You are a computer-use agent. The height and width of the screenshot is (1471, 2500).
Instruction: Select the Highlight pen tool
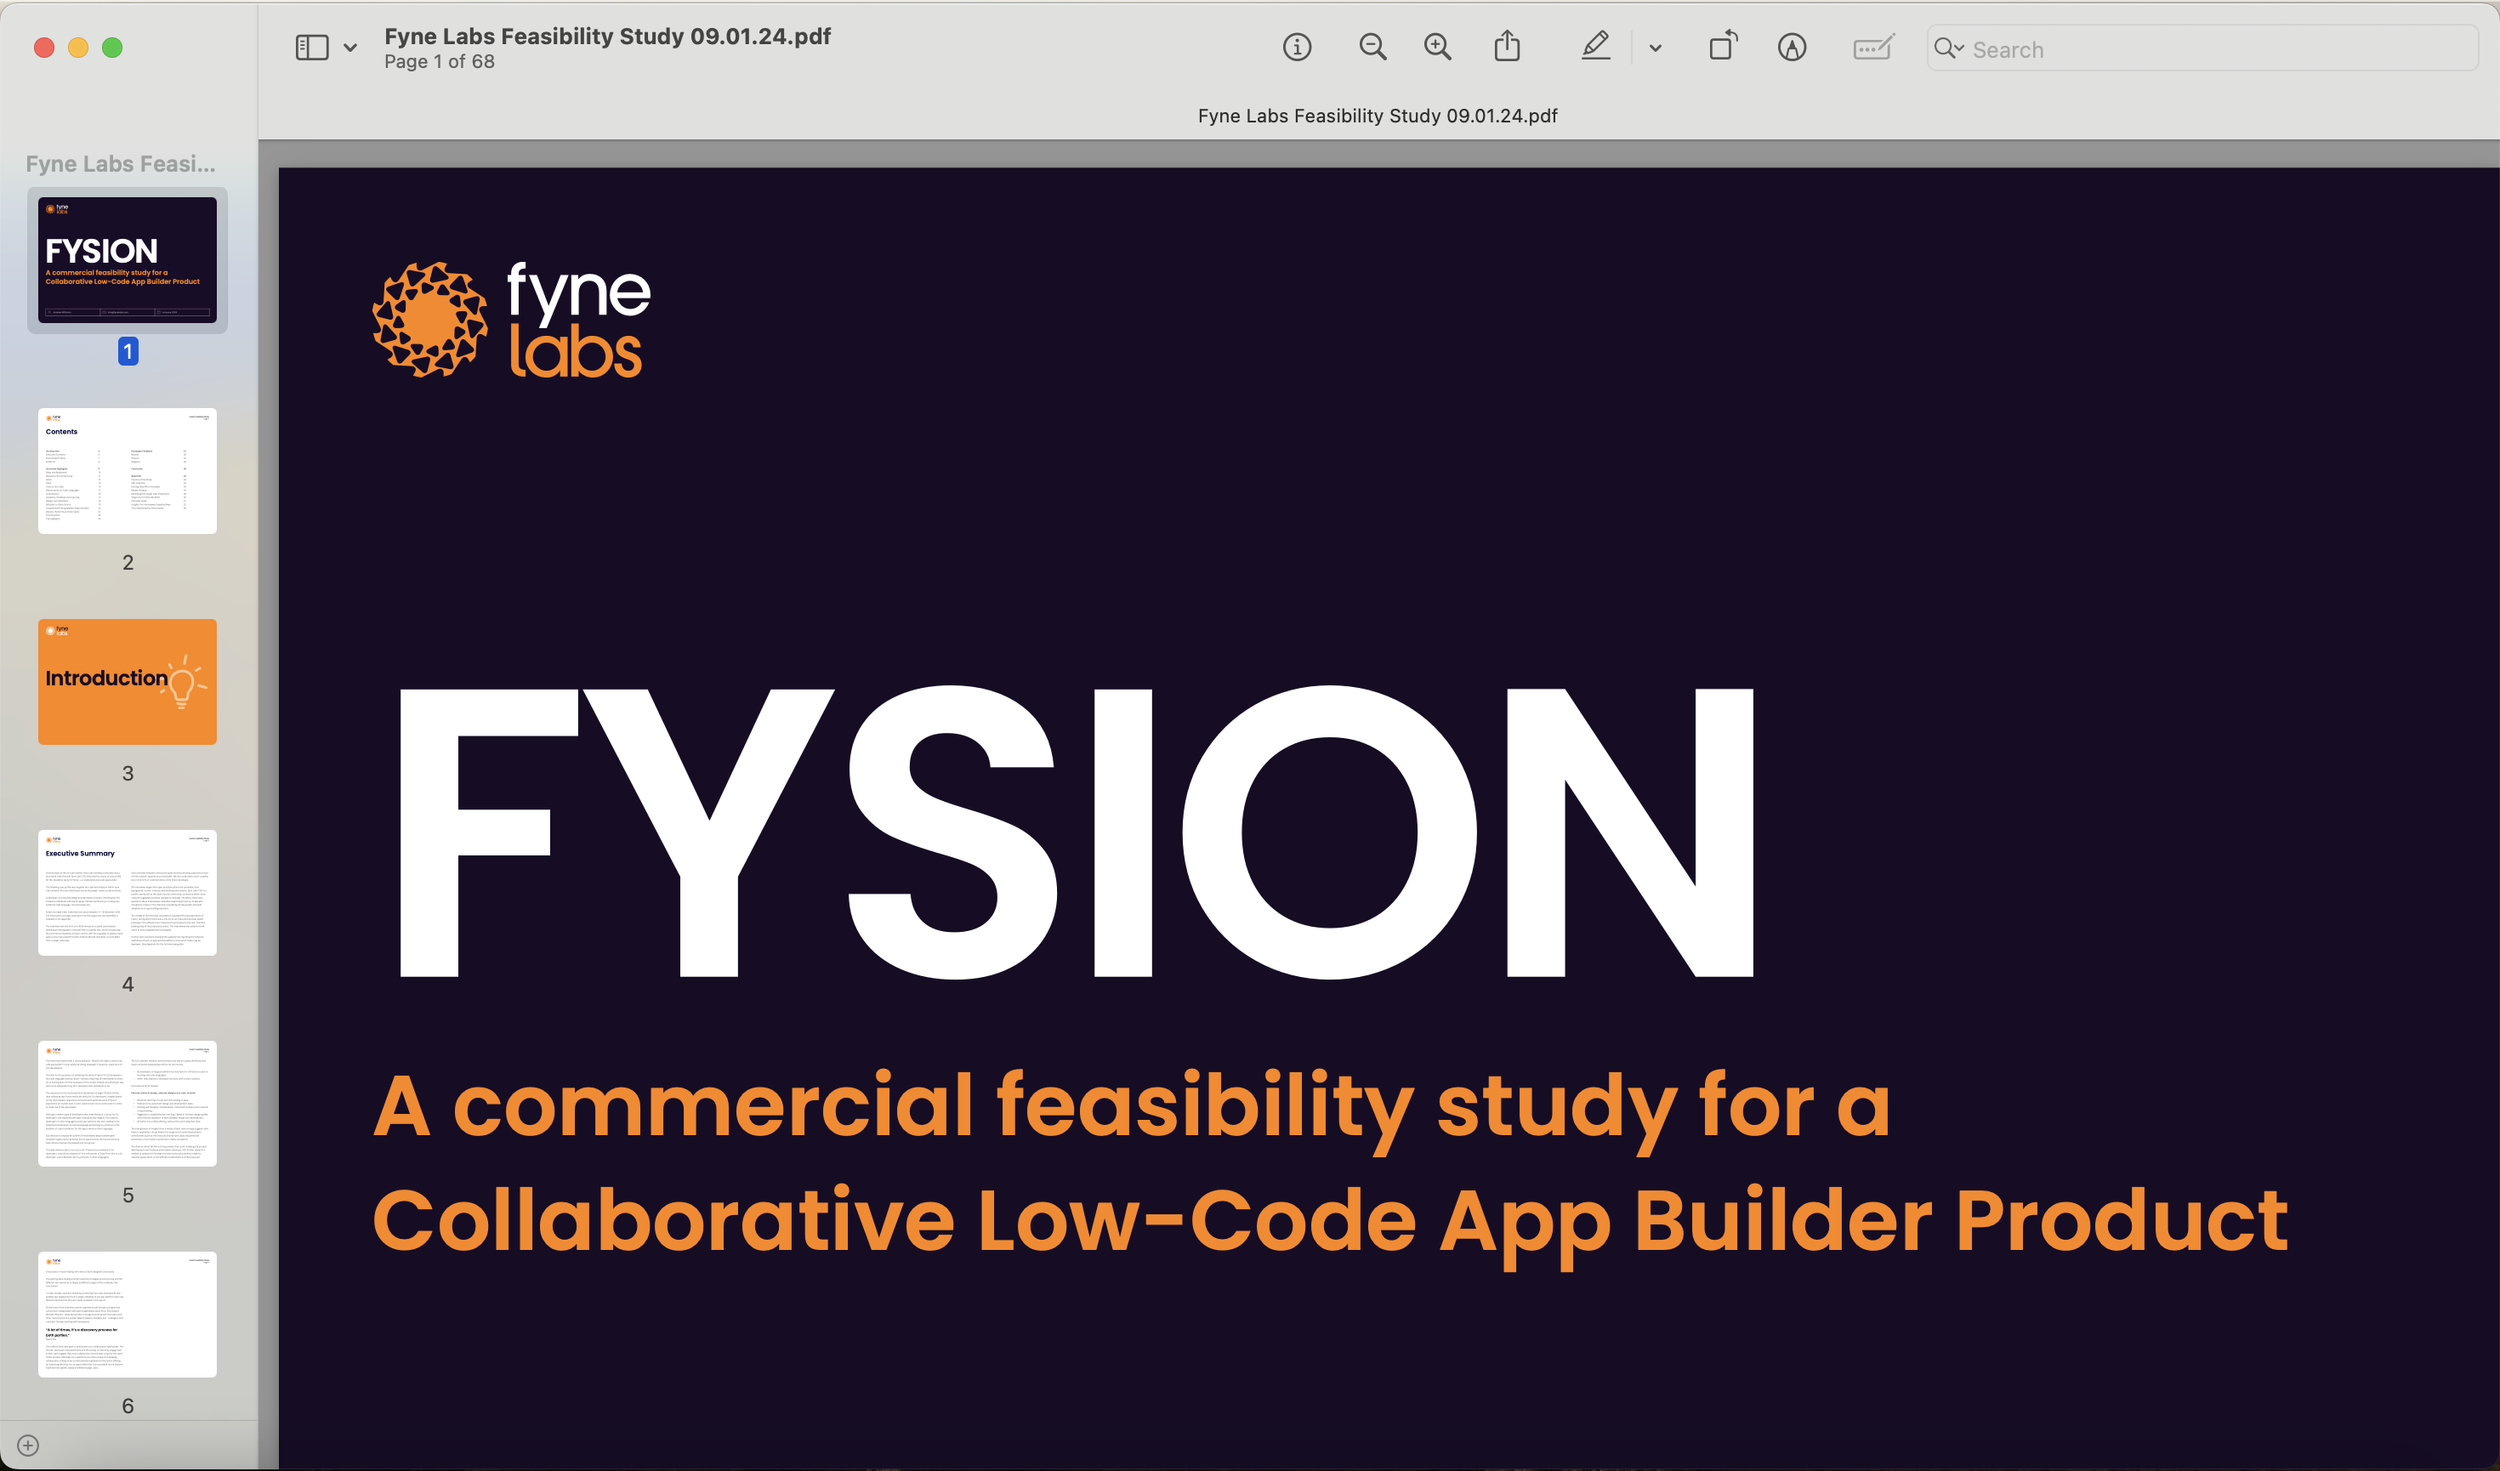[1595, 47]
